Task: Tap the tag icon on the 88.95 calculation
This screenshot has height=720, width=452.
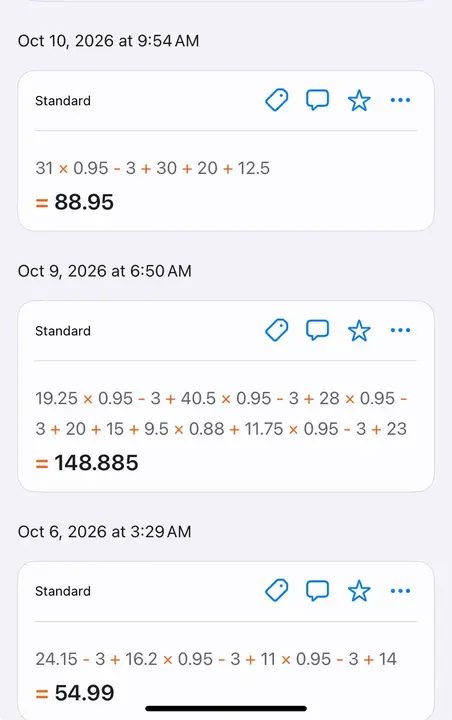Action: click(277, 100)
